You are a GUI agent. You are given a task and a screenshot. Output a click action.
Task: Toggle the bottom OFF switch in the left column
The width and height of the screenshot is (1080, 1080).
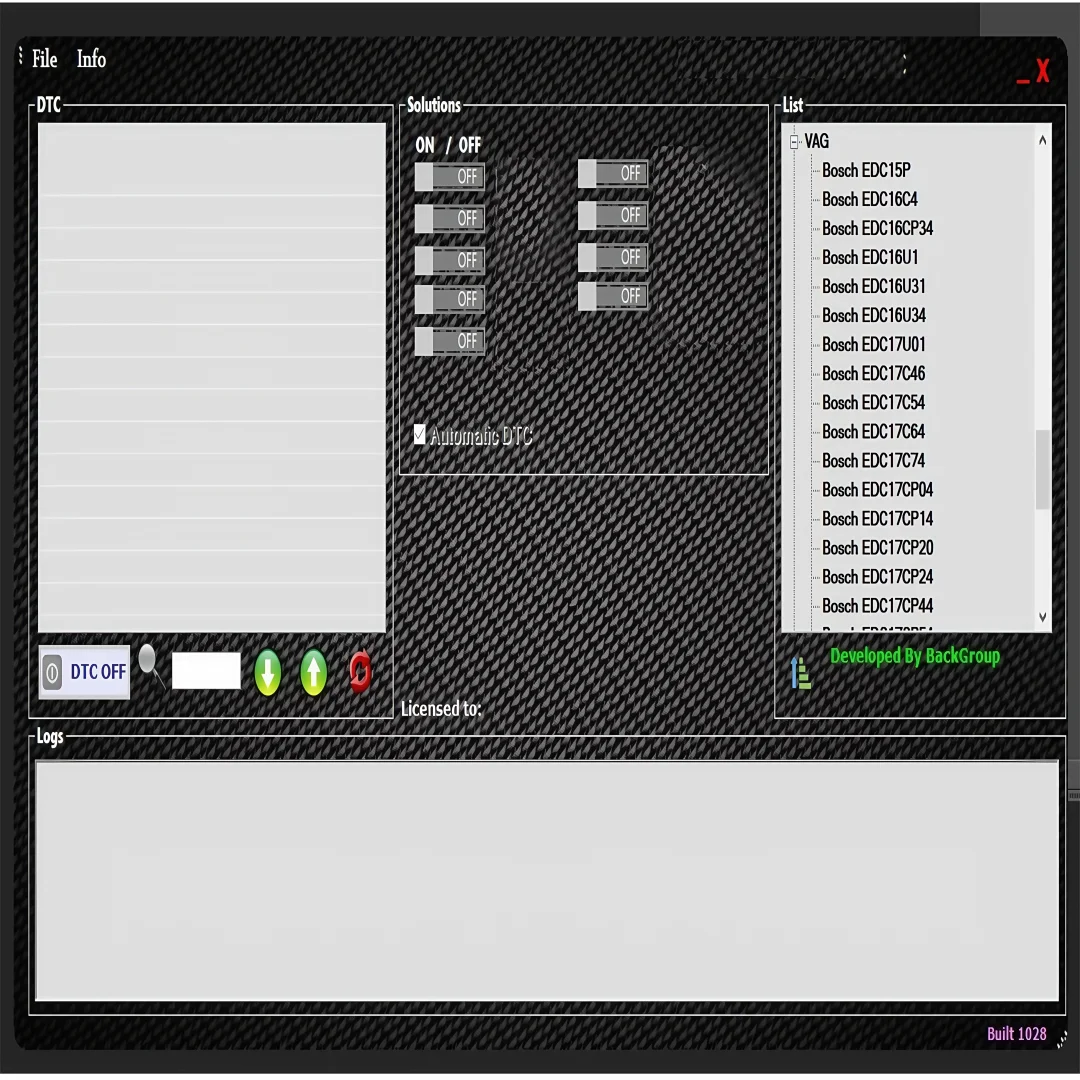pyautogui.click(x=450, y=341)
